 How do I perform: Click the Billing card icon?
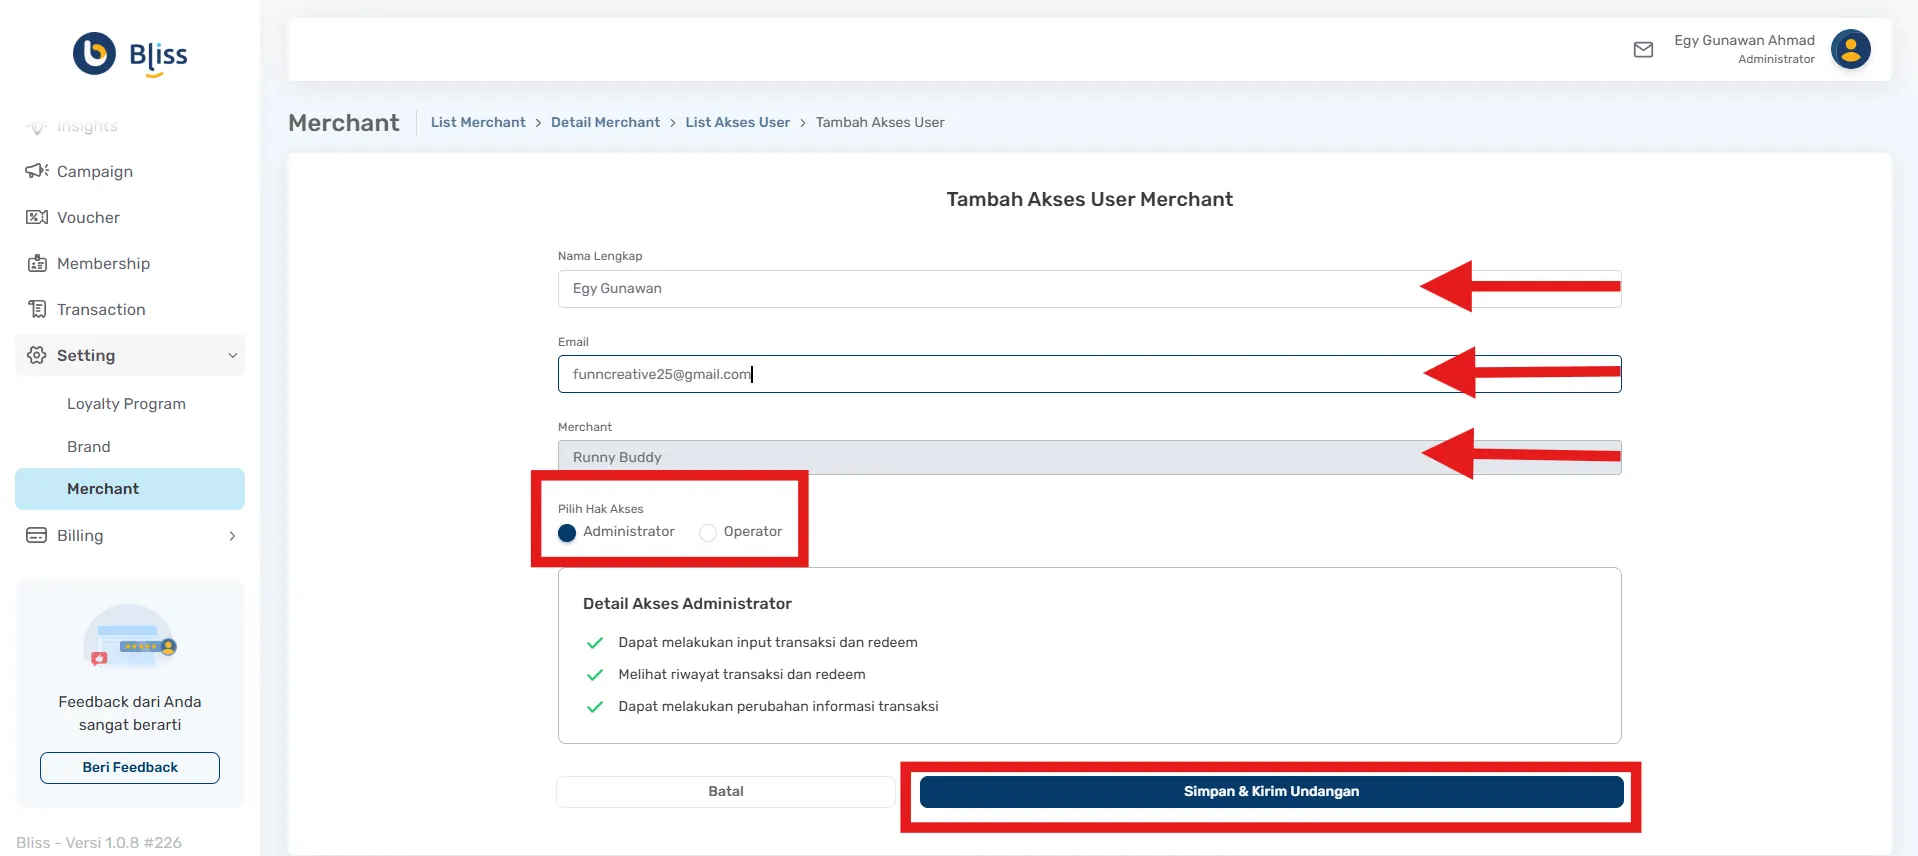click(37, 535)
